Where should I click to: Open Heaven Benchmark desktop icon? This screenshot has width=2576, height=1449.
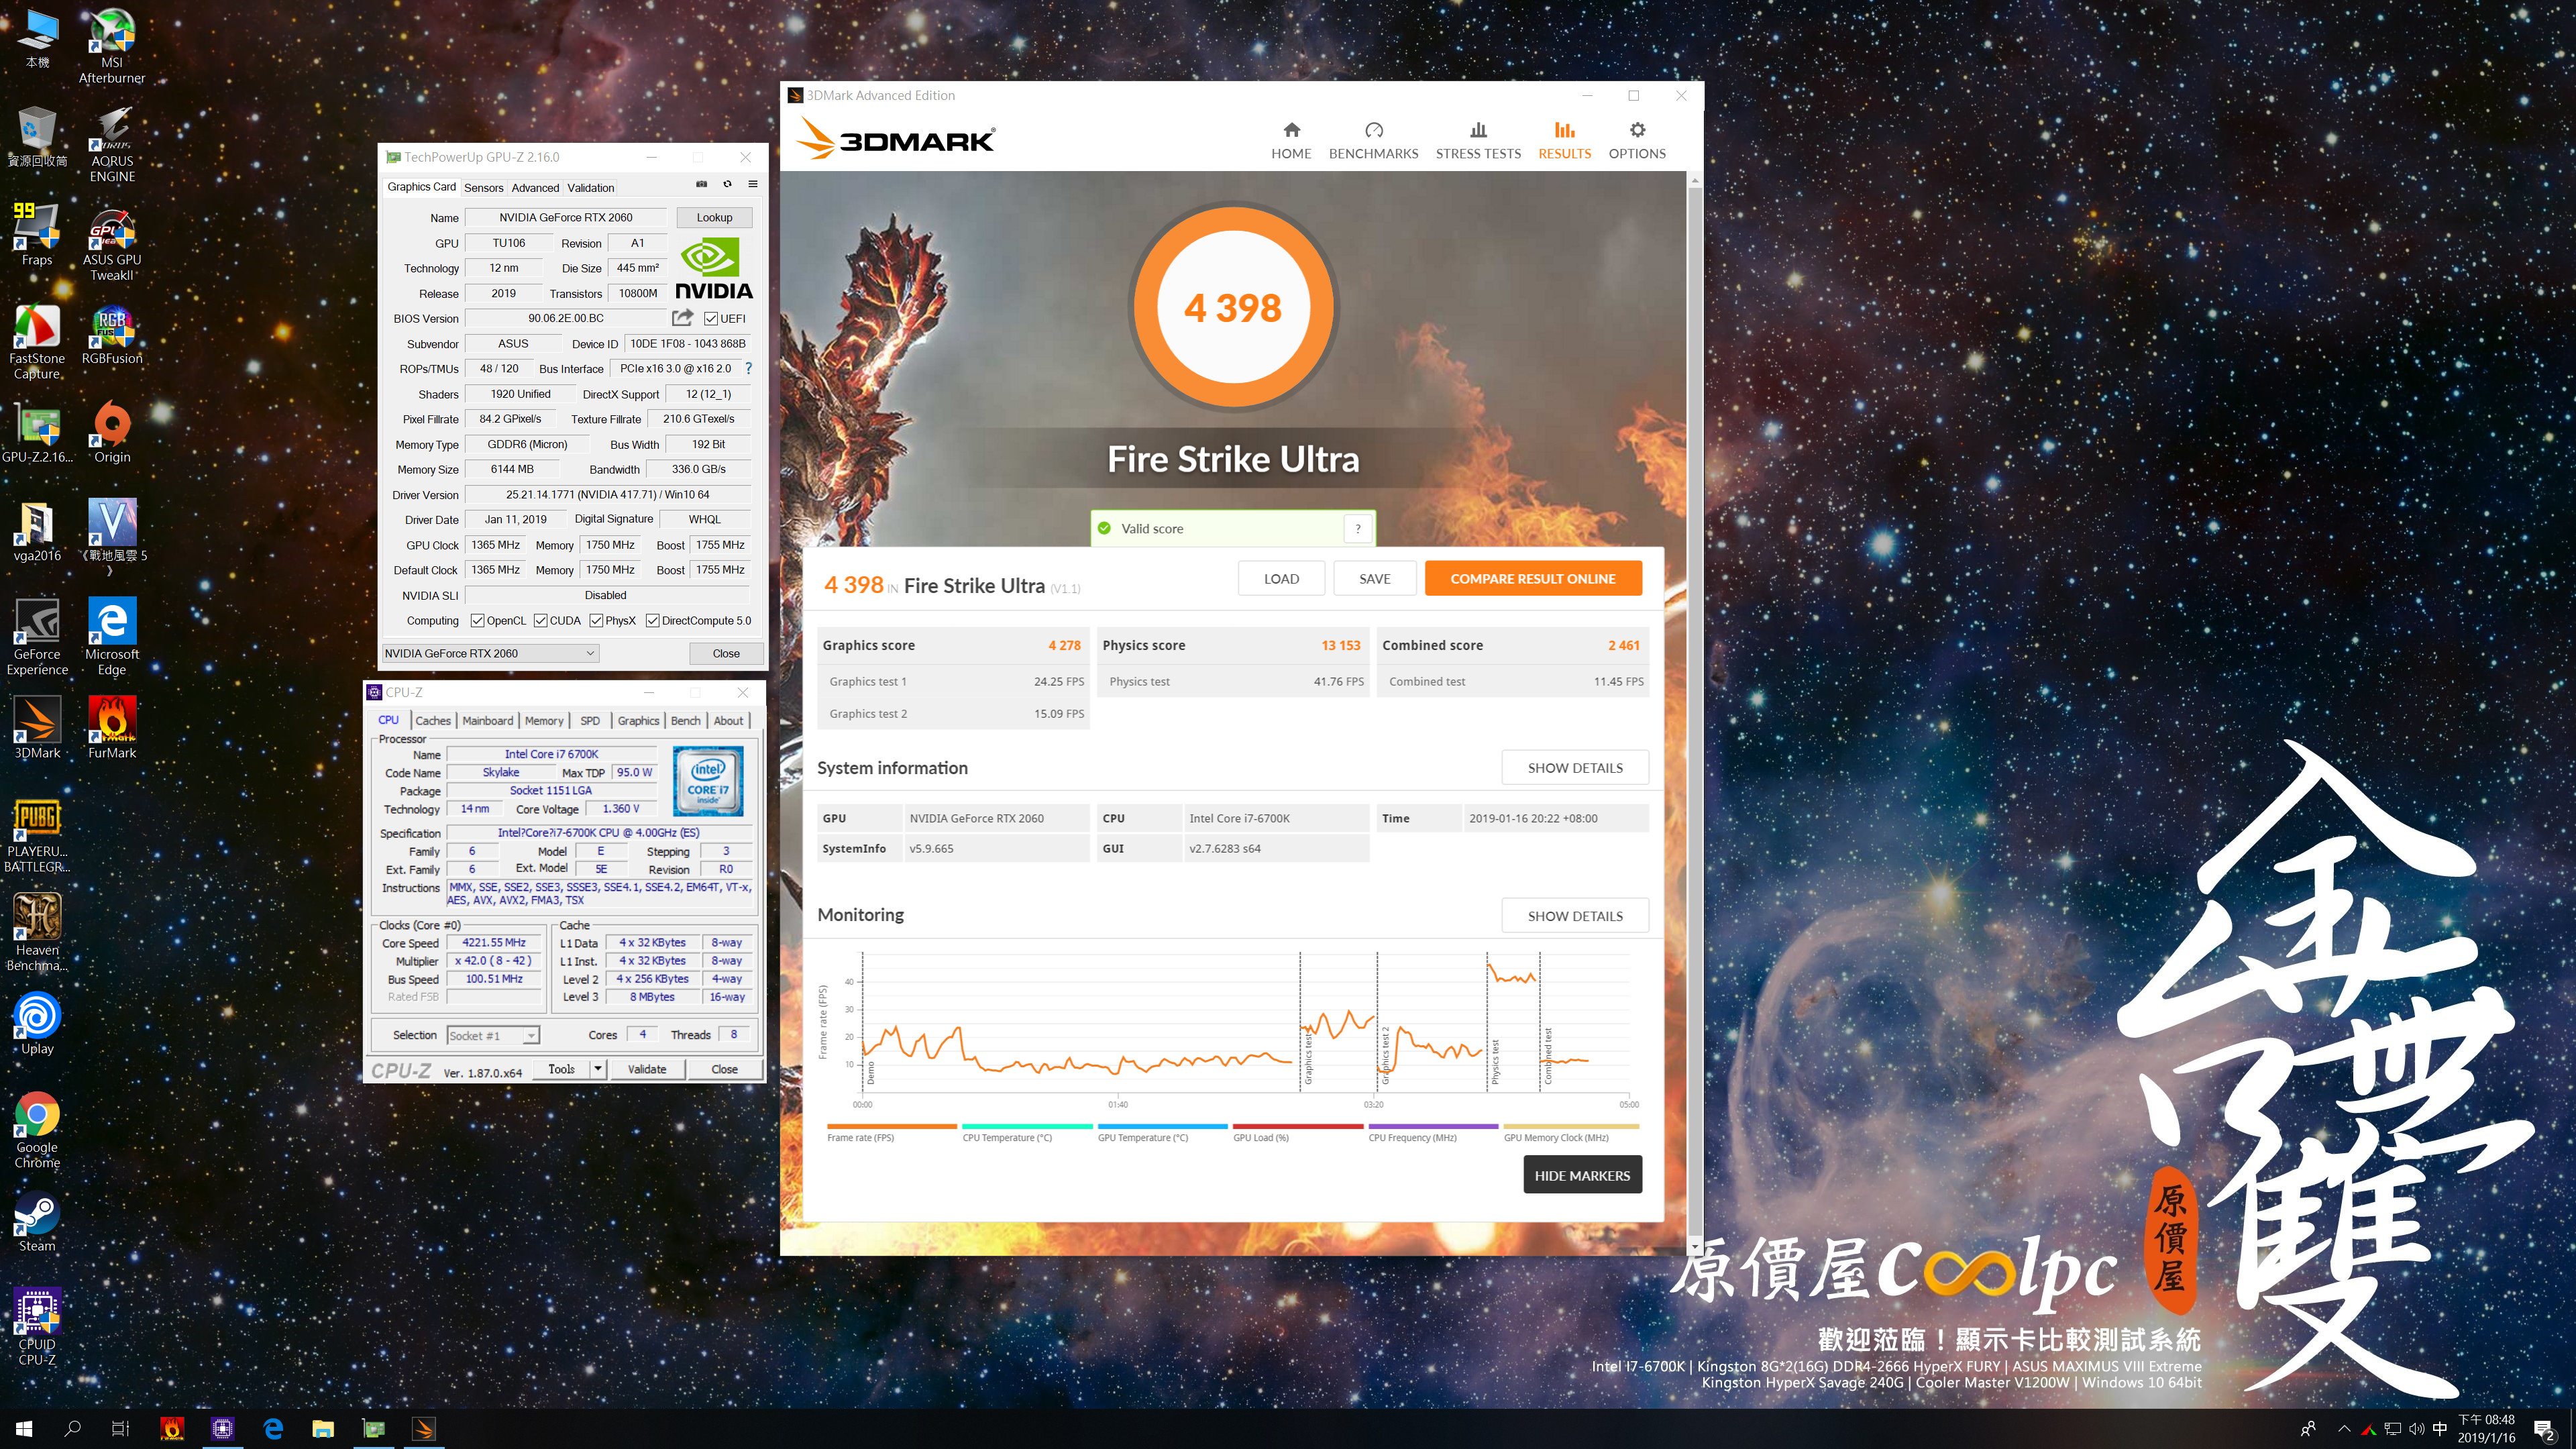coord(37,932)
